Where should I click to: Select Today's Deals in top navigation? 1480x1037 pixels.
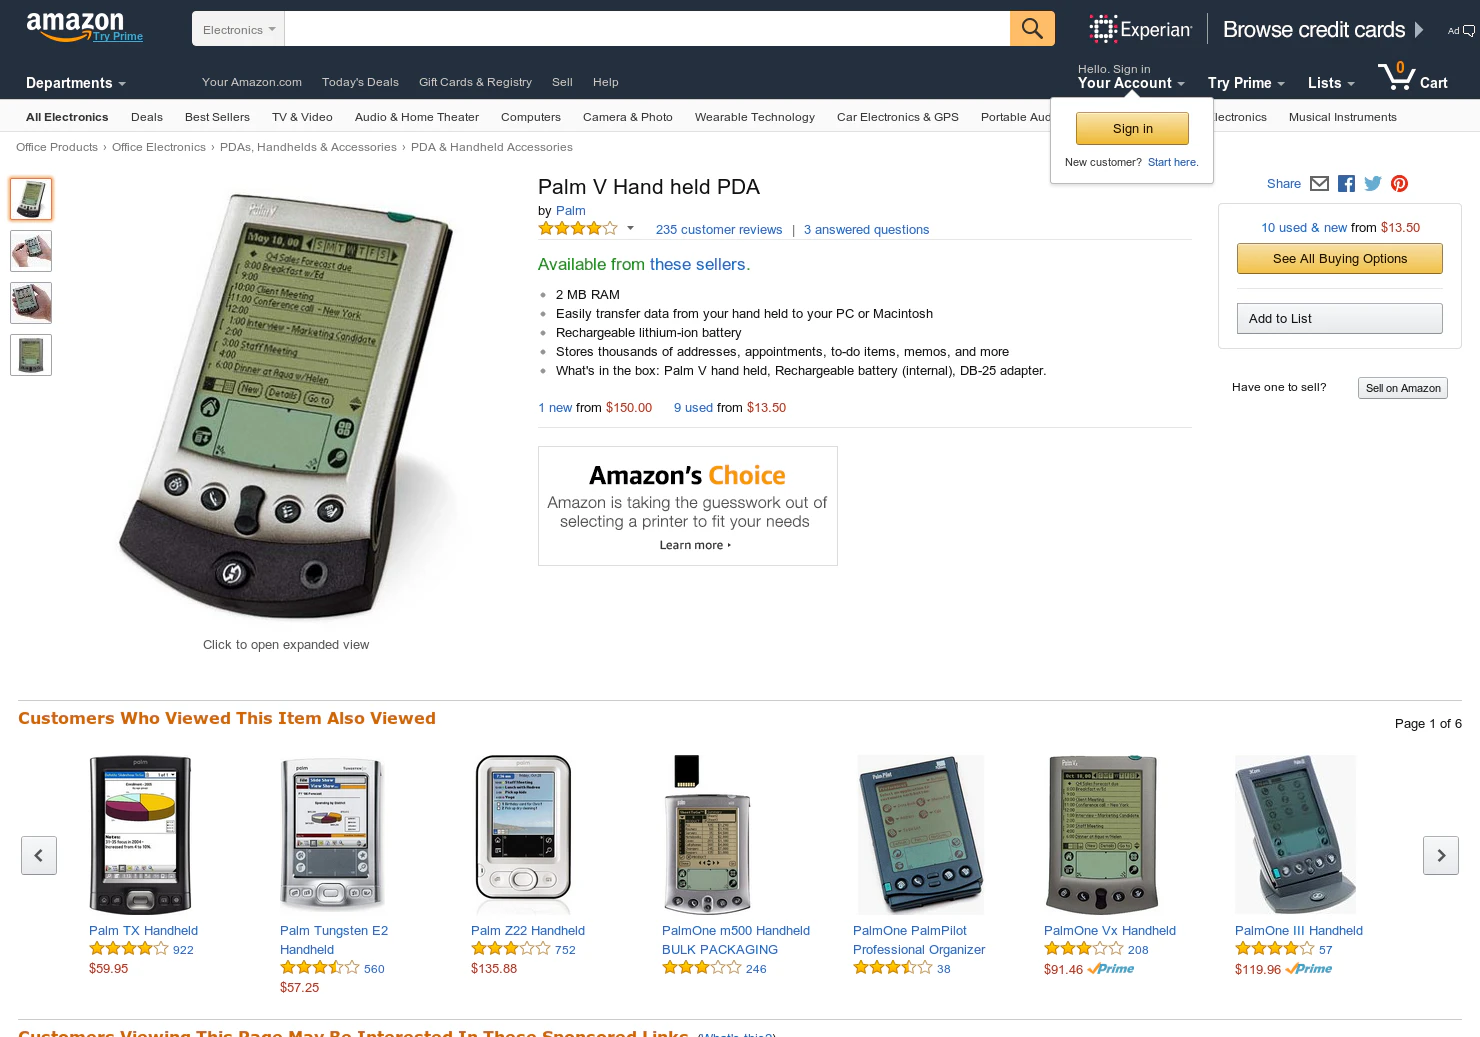[x=360, y=82]
